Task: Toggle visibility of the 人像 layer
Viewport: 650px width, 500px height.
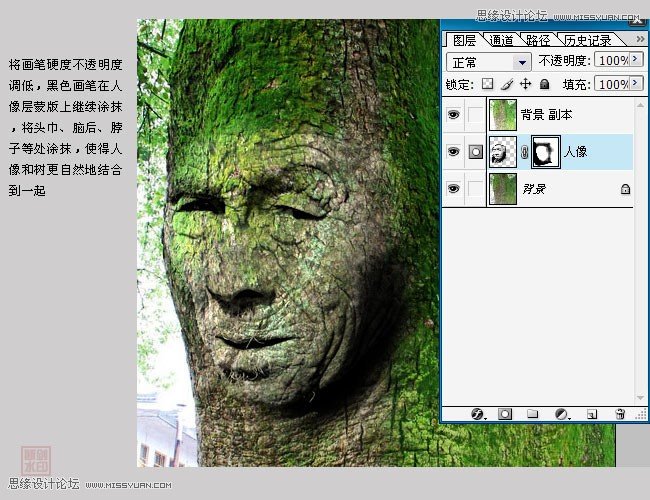Action: (453, 152)
